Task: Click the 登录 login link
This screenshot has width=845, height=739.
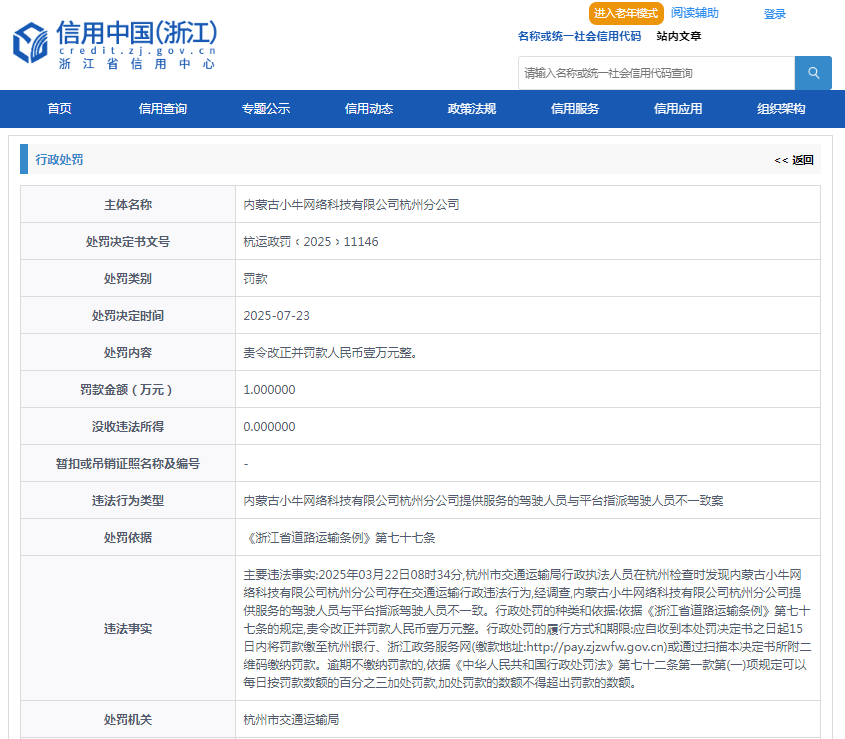Action: coord(775,14)
